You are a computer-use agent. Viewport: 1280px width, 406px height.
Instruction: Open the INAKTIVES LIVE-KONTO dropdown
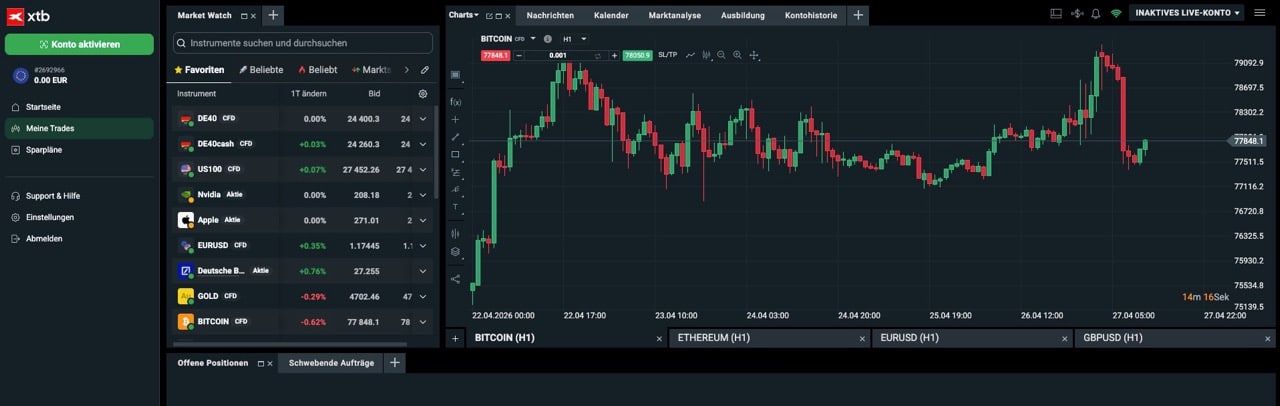click(1188, 13)
